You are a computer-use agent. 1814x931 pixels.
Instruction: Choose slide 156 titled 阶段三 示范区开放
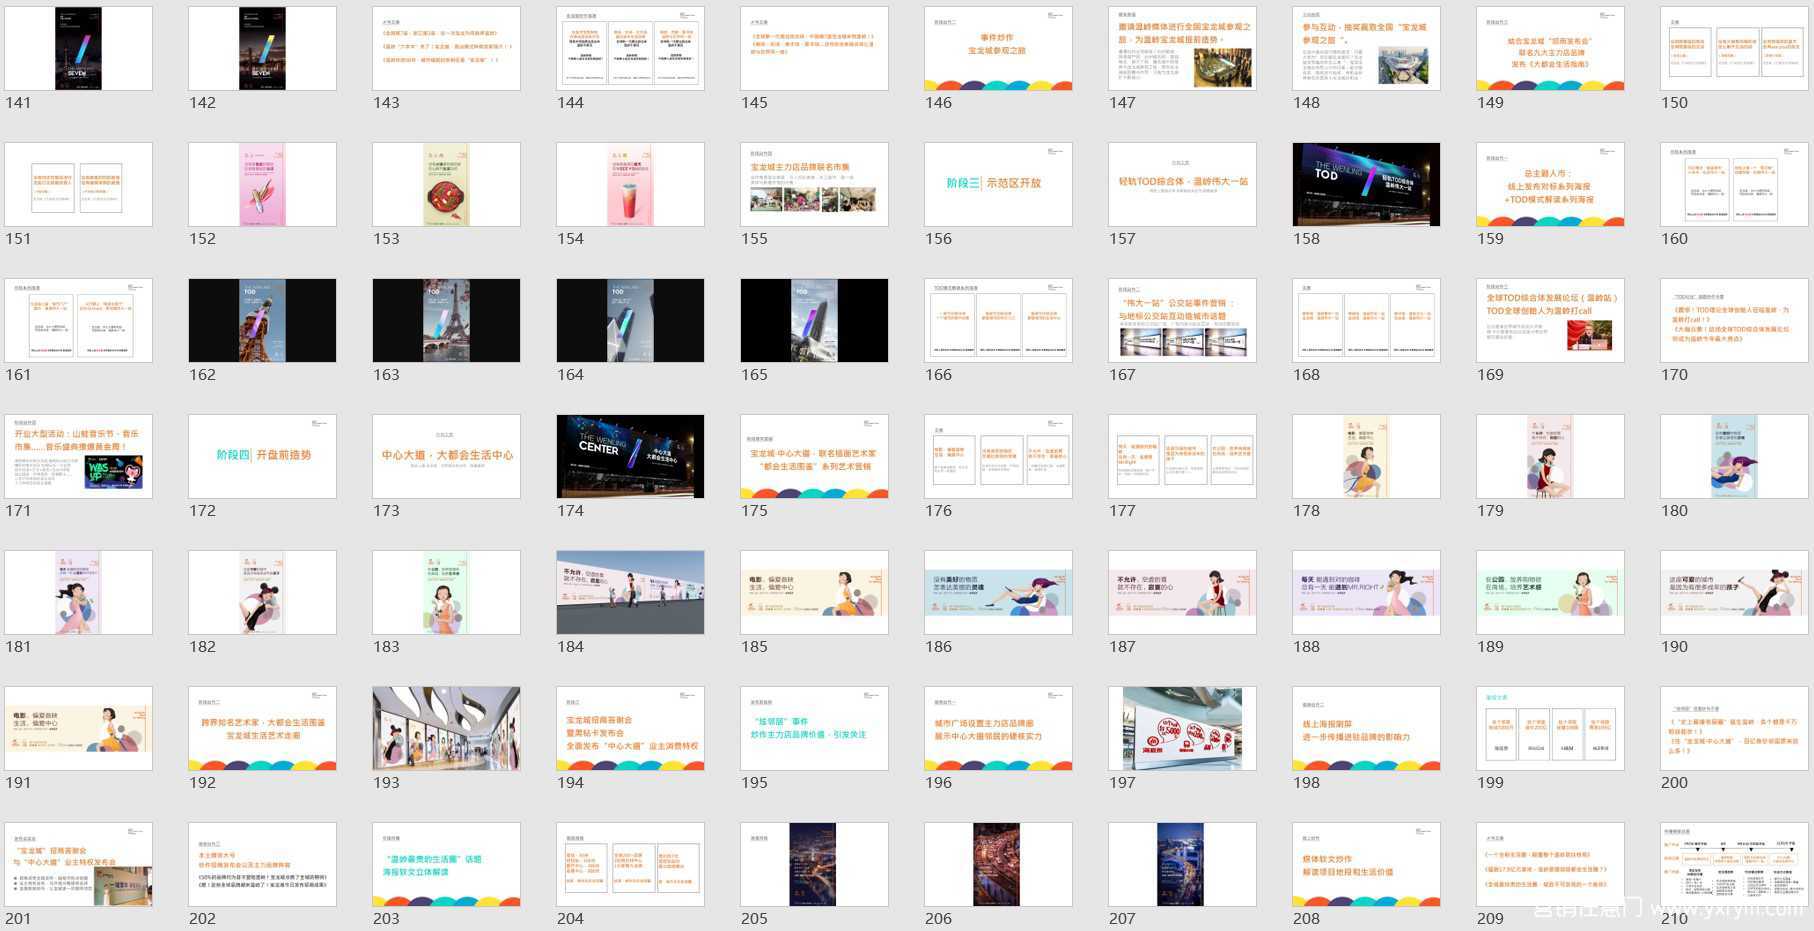coord(998,185)
